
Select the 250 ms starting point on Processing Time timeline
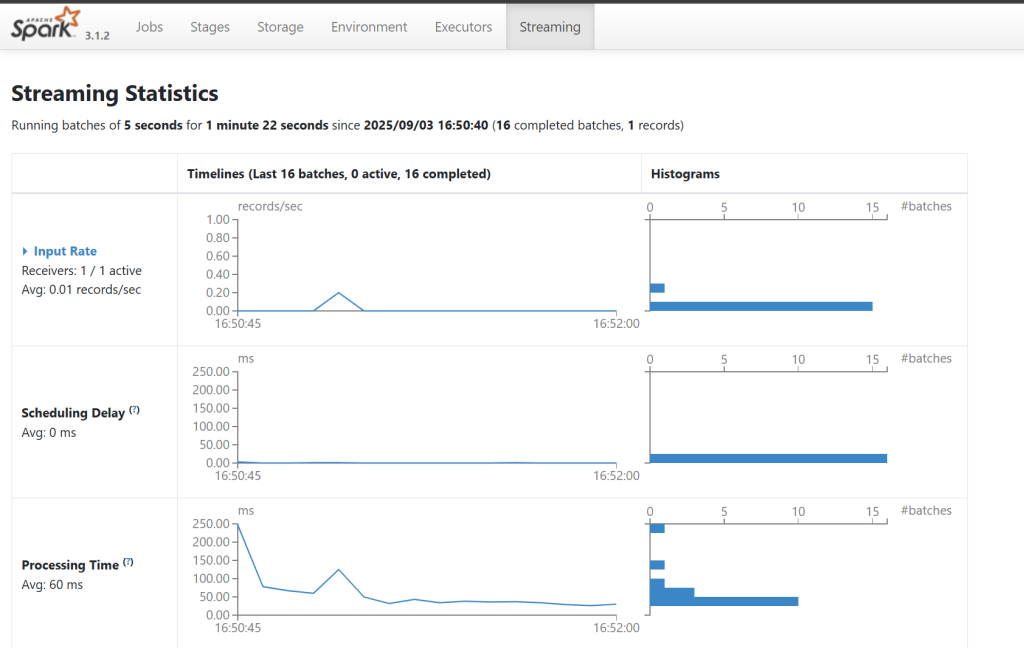point(238,524)
